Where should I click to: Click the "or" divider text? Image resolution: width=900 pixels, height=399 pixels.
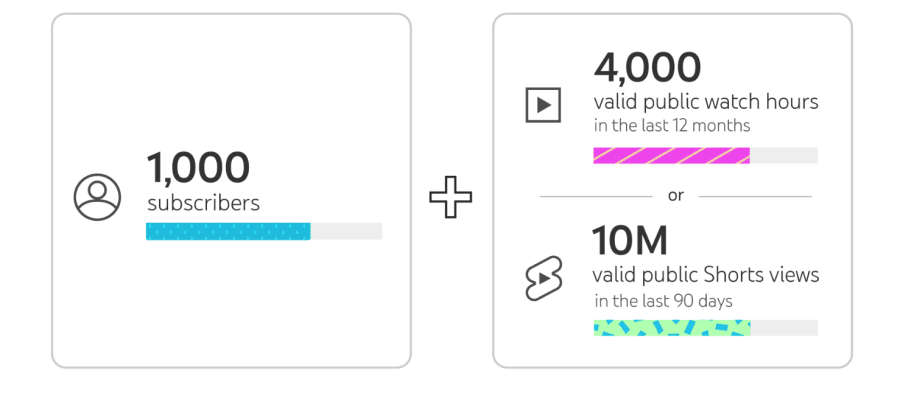(676, 196)
